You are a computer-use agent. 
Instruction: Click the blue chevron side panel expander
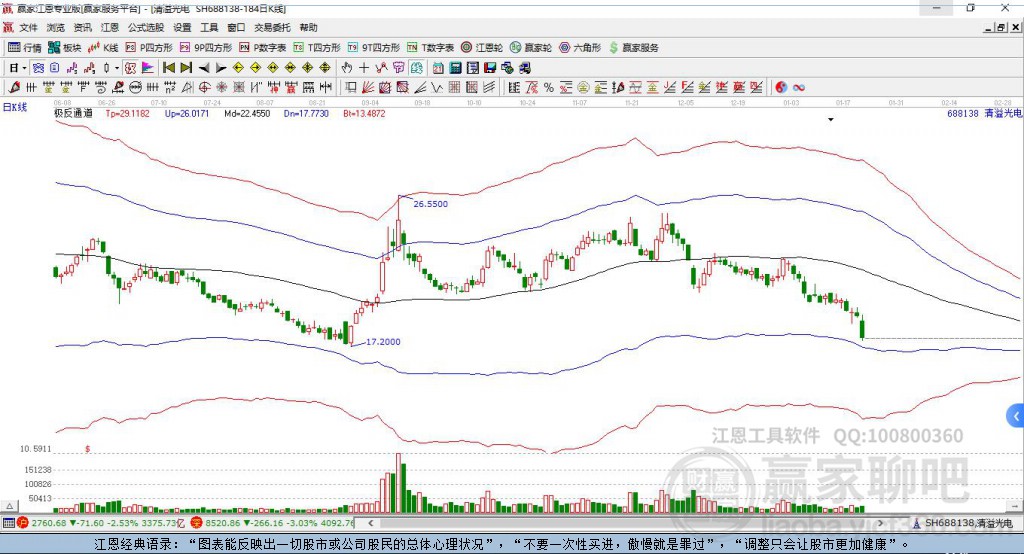(x=1016, y=416)
